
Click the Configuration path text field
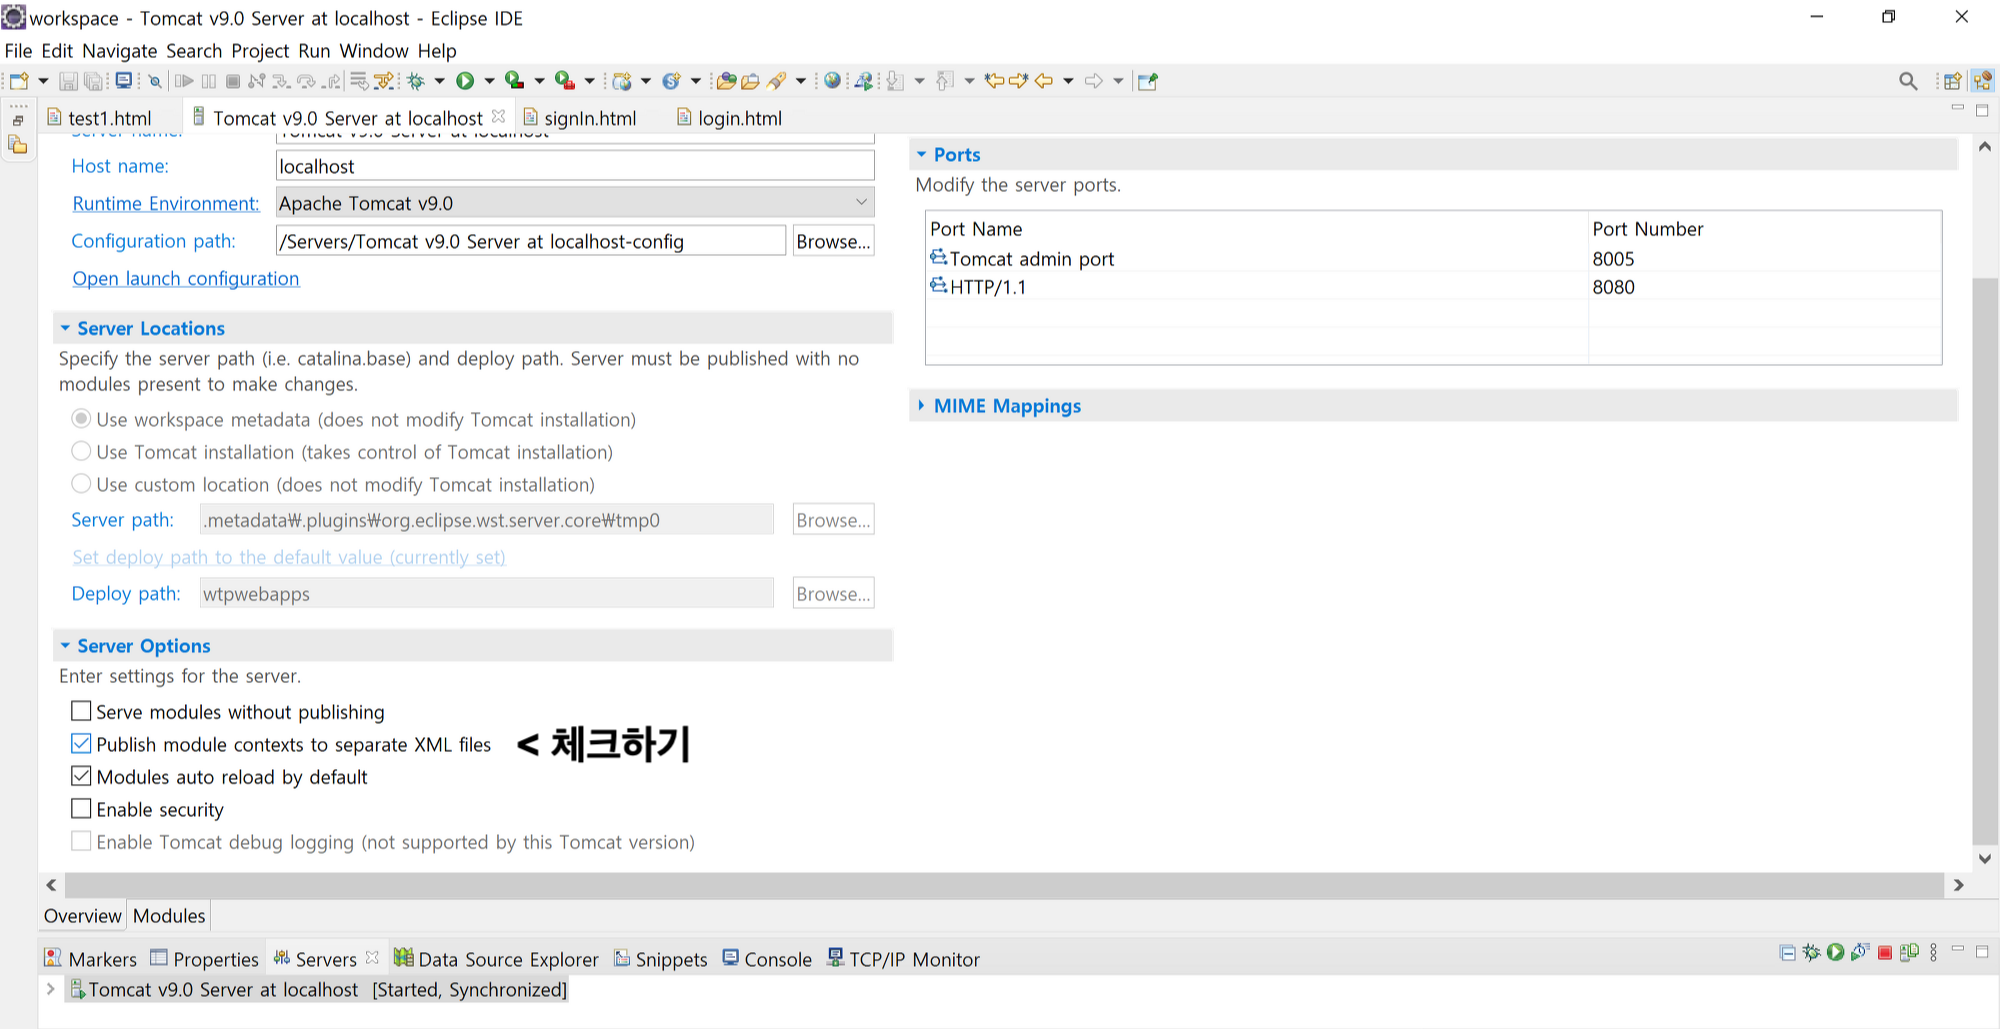click(531, 241)
